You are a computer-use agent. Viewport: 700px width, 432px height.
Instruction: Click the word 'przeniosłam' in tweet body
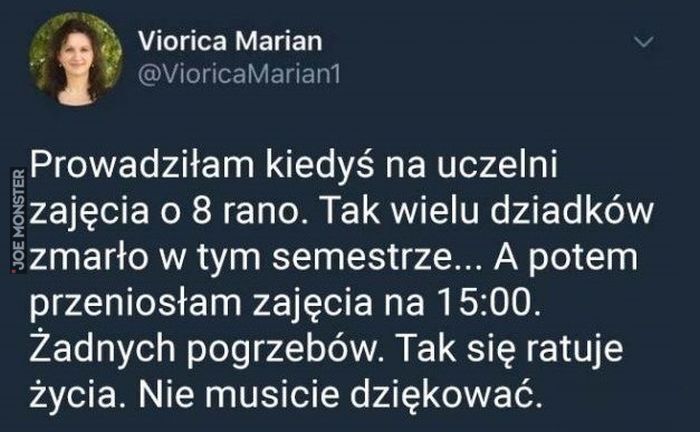click(135, 305)
